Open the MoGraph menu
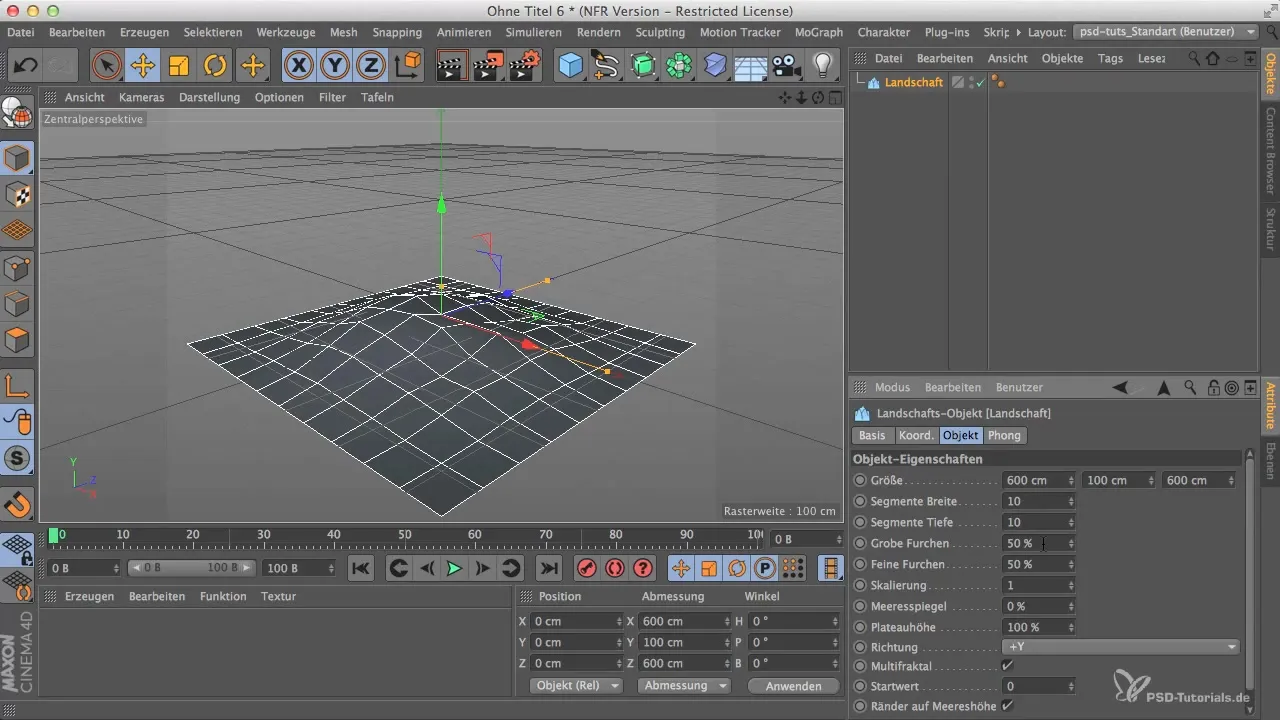The image size is (1280, 720). click(818, 32)
